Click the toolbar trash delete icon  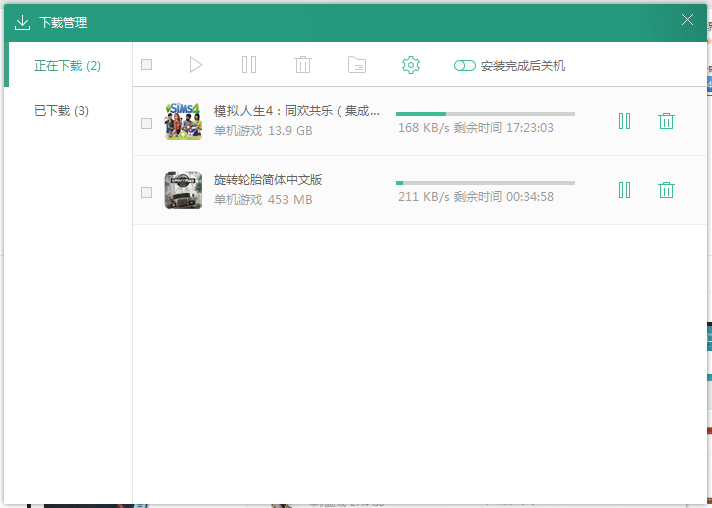[303, 65]
